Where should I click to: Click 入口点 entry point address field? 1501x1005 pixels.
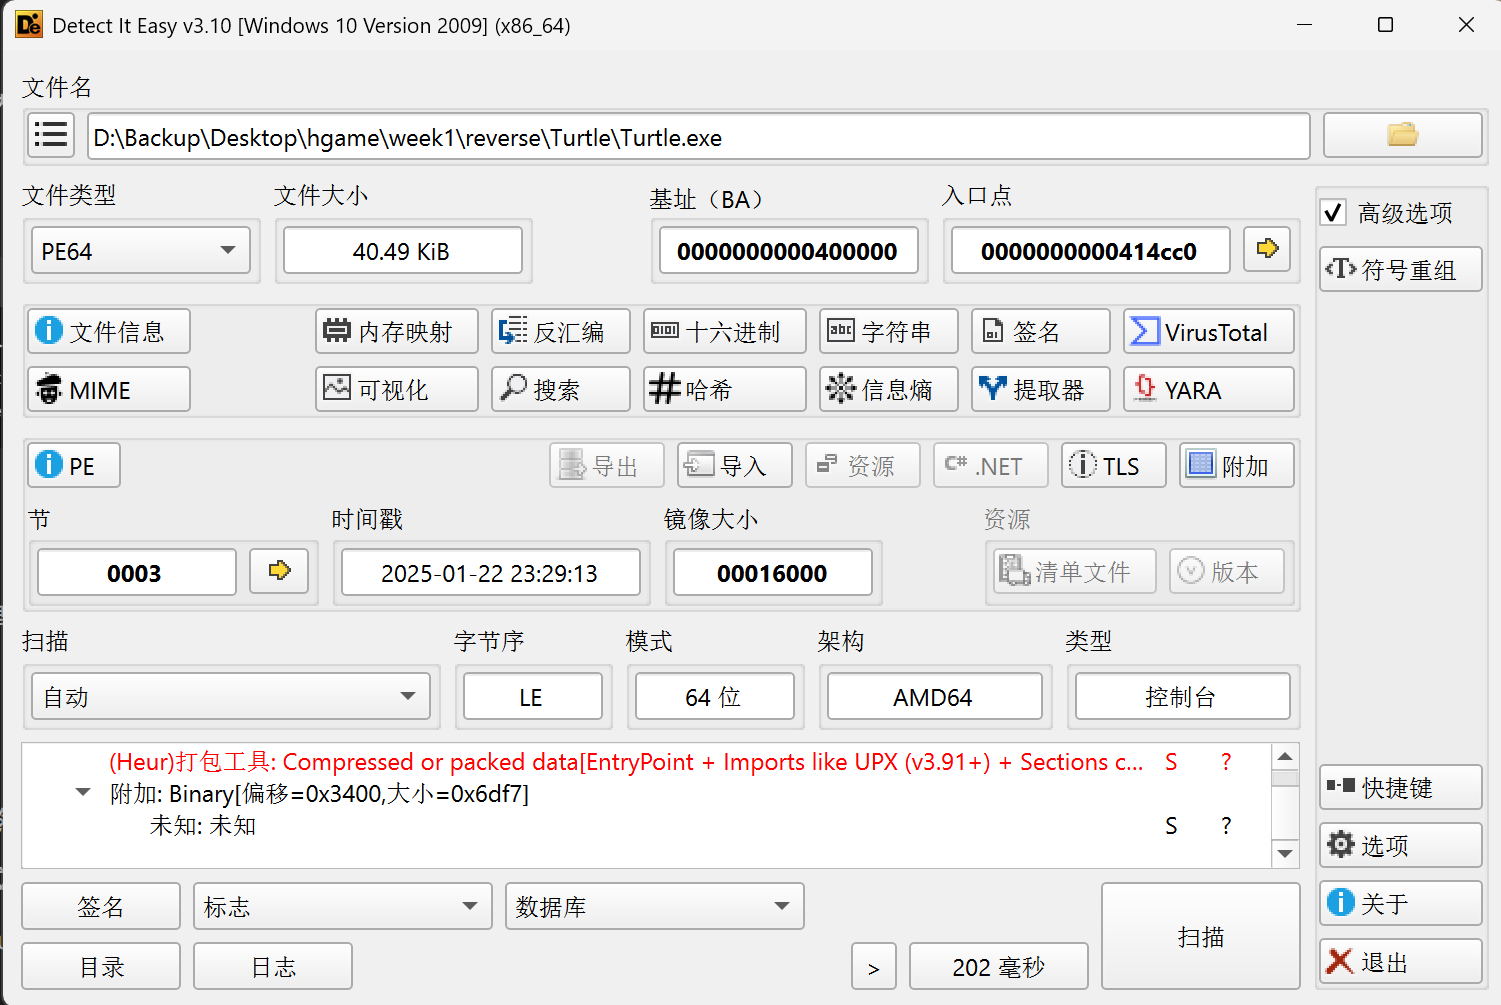pos(1091,251)
